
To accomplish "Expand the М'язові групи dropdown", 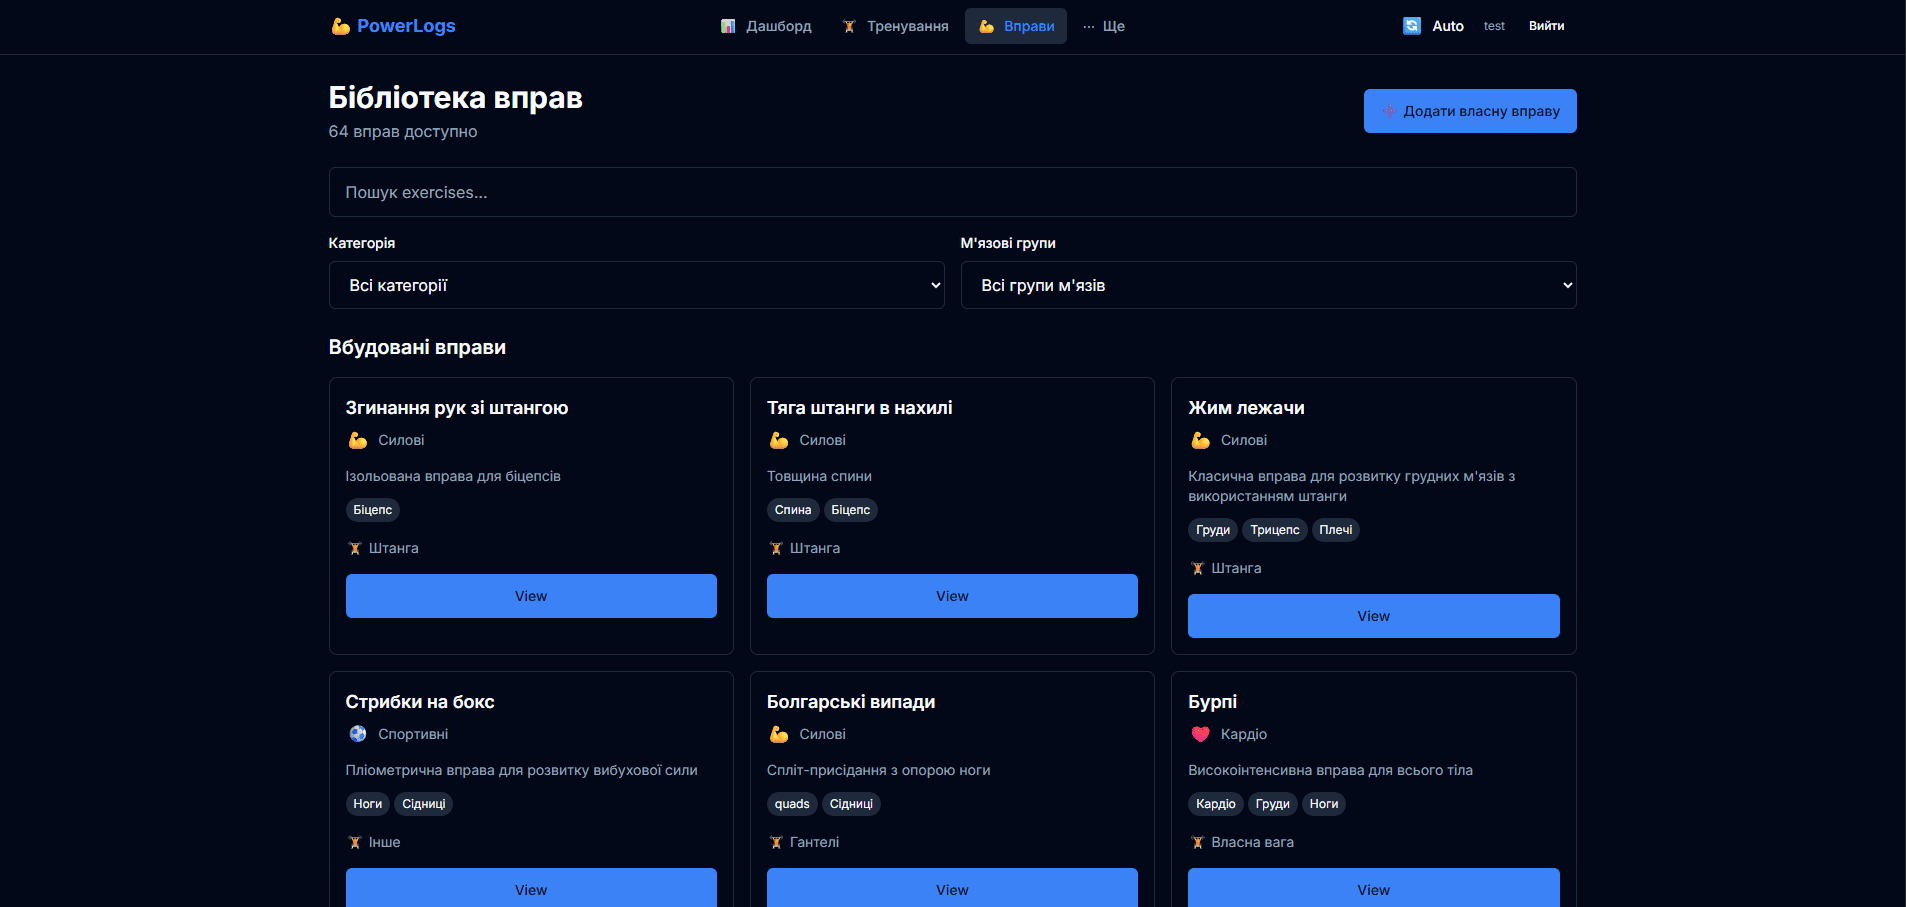I will pyautogui.click(x=1268, y=285).
